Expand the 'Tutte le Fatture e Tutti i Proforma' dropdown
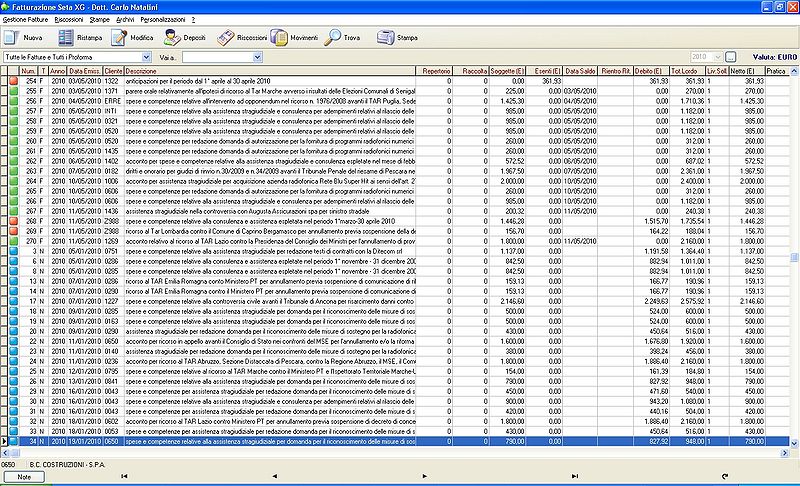The image size is (800, 486). pos(146,57)
